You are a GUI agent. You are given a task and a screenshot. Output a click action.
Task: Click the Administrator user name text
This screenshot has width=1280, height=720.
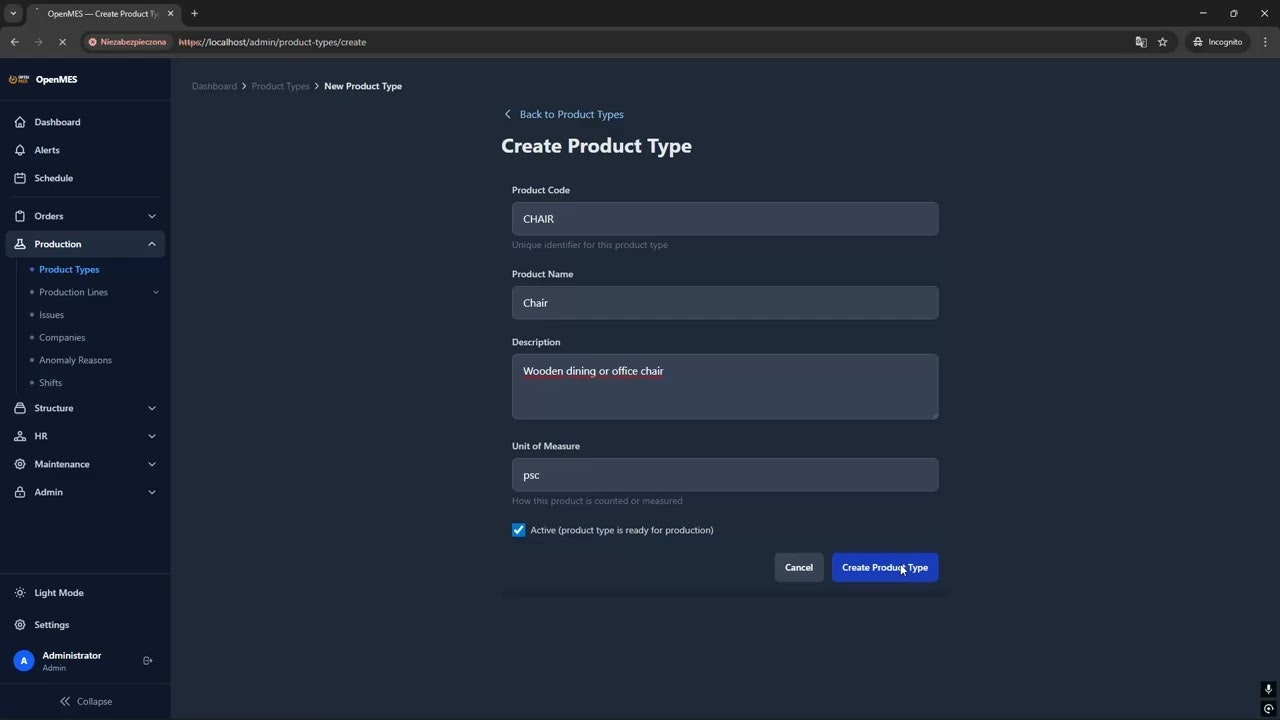click(72, 655)
